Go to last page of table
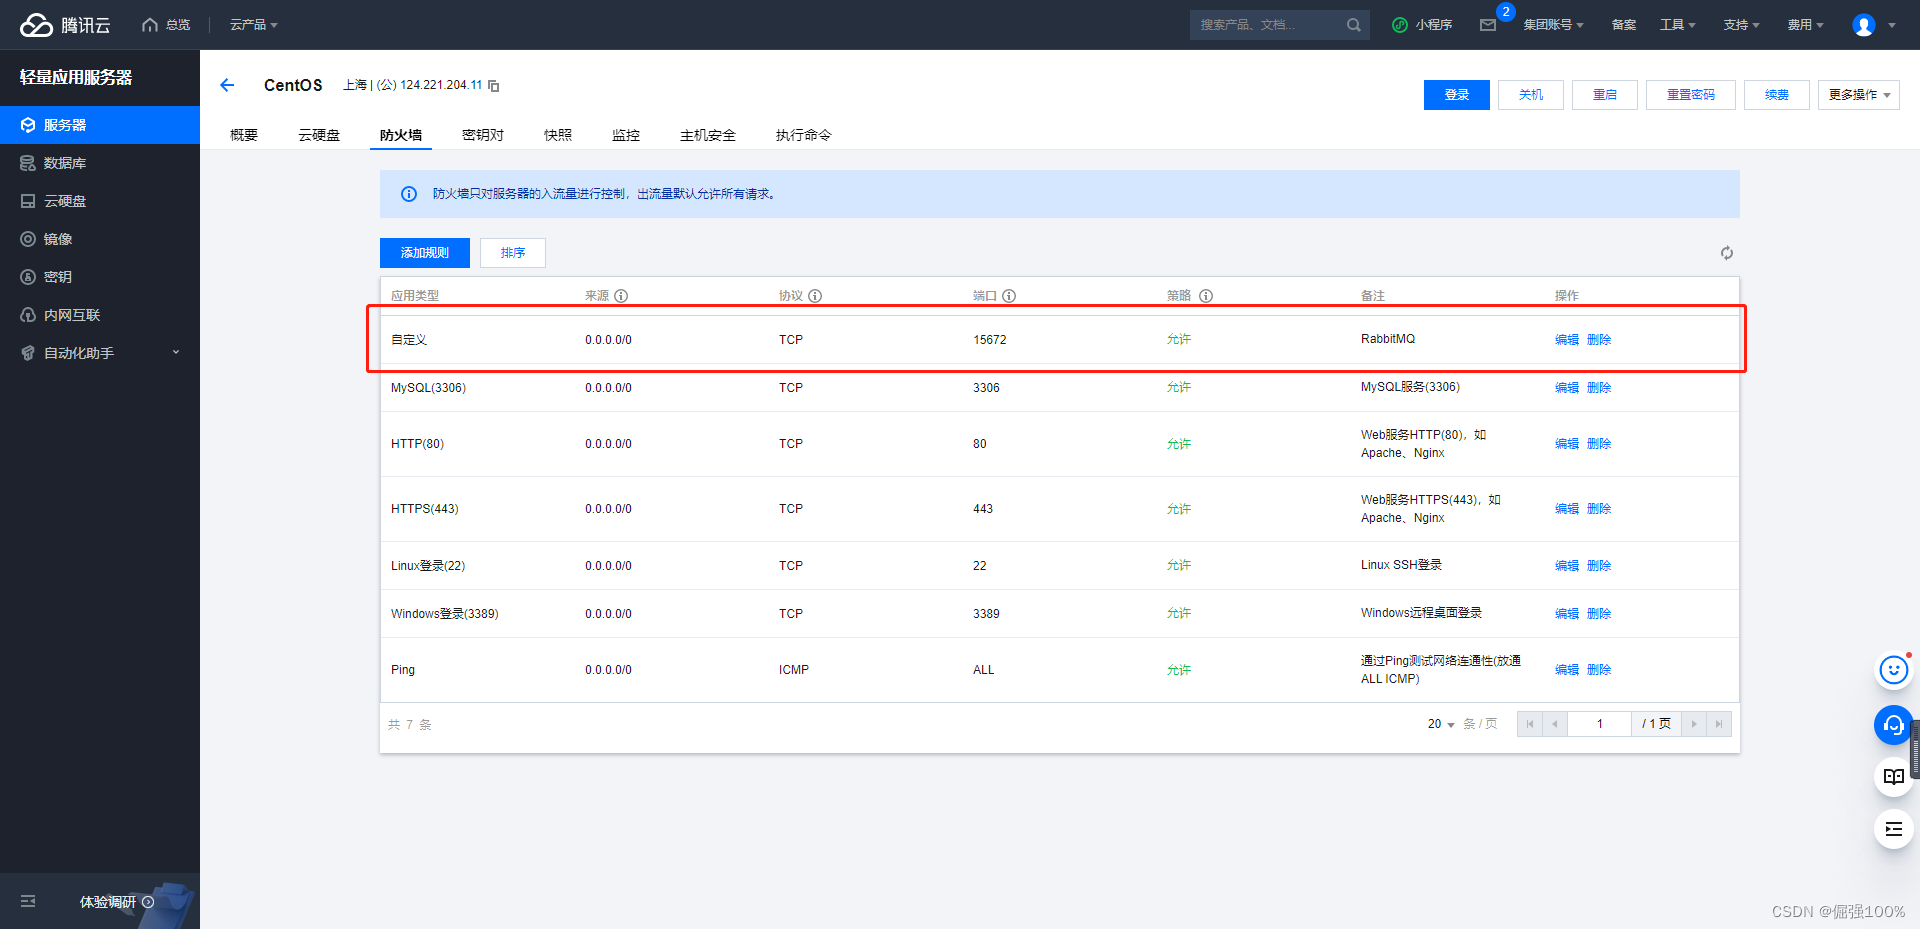The height and width of the screenshot is (929, 1920). [x=1718, y=724]
